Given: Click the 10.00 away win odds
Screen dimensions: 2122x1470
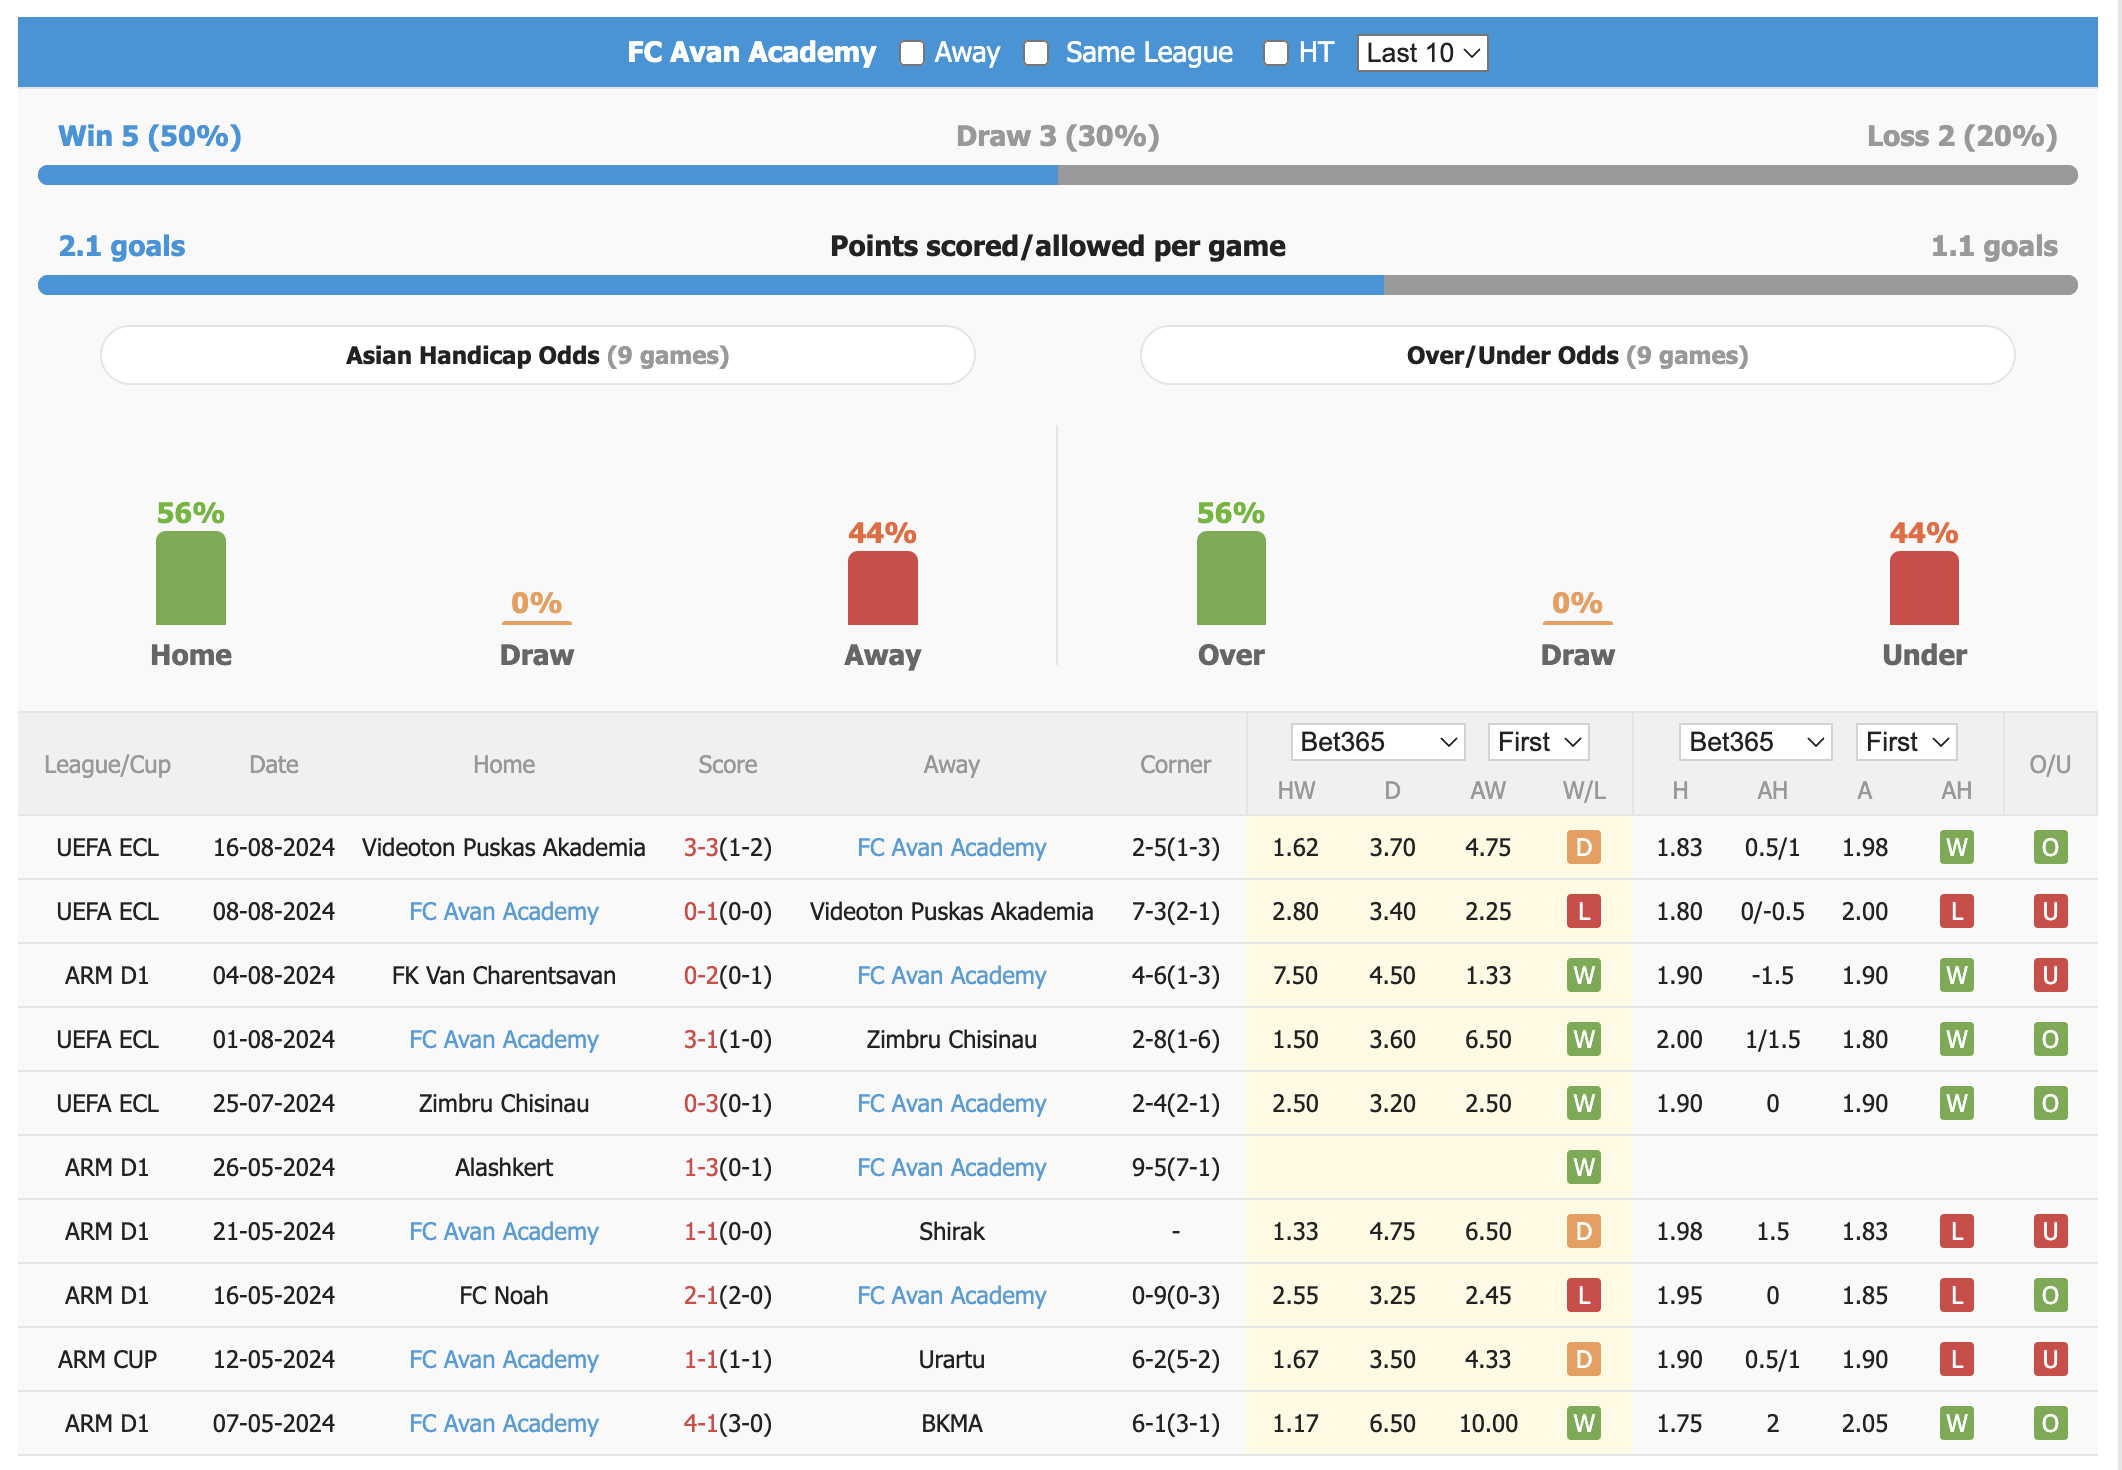Looking at the screenshot, I should 1488,1423.
